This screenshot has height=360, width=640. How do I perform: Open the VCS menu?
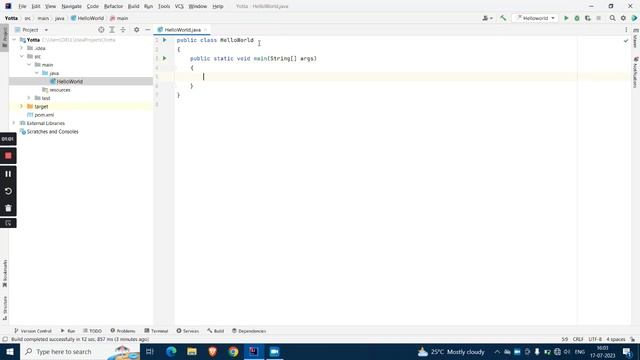pos(179,6)
